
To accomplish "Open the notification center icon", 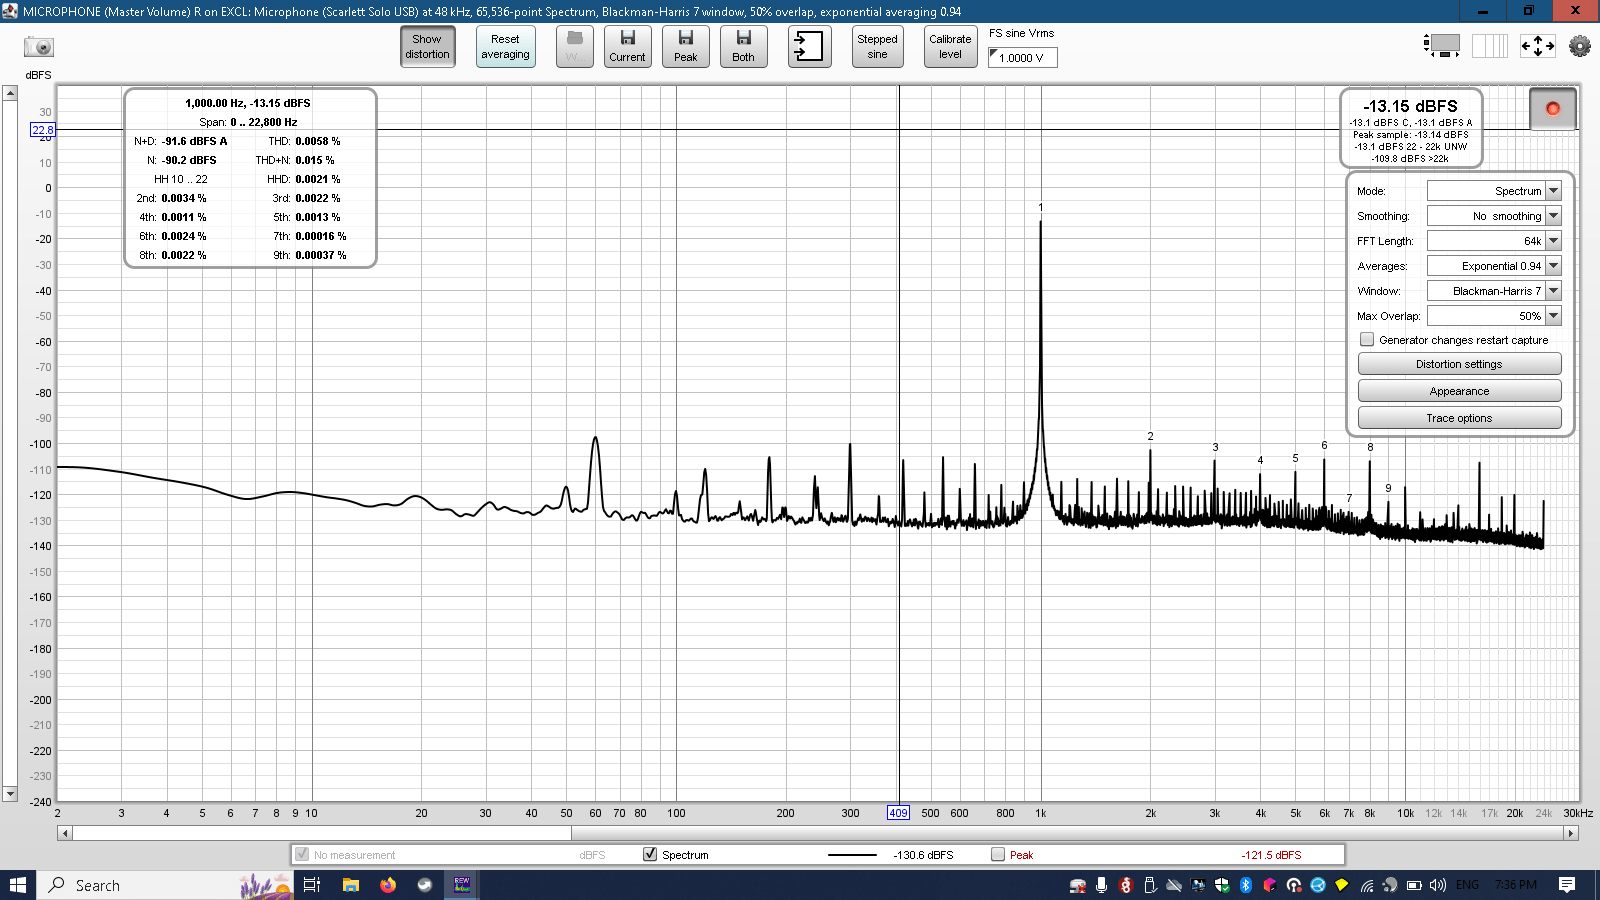I will click(1567, 885).
